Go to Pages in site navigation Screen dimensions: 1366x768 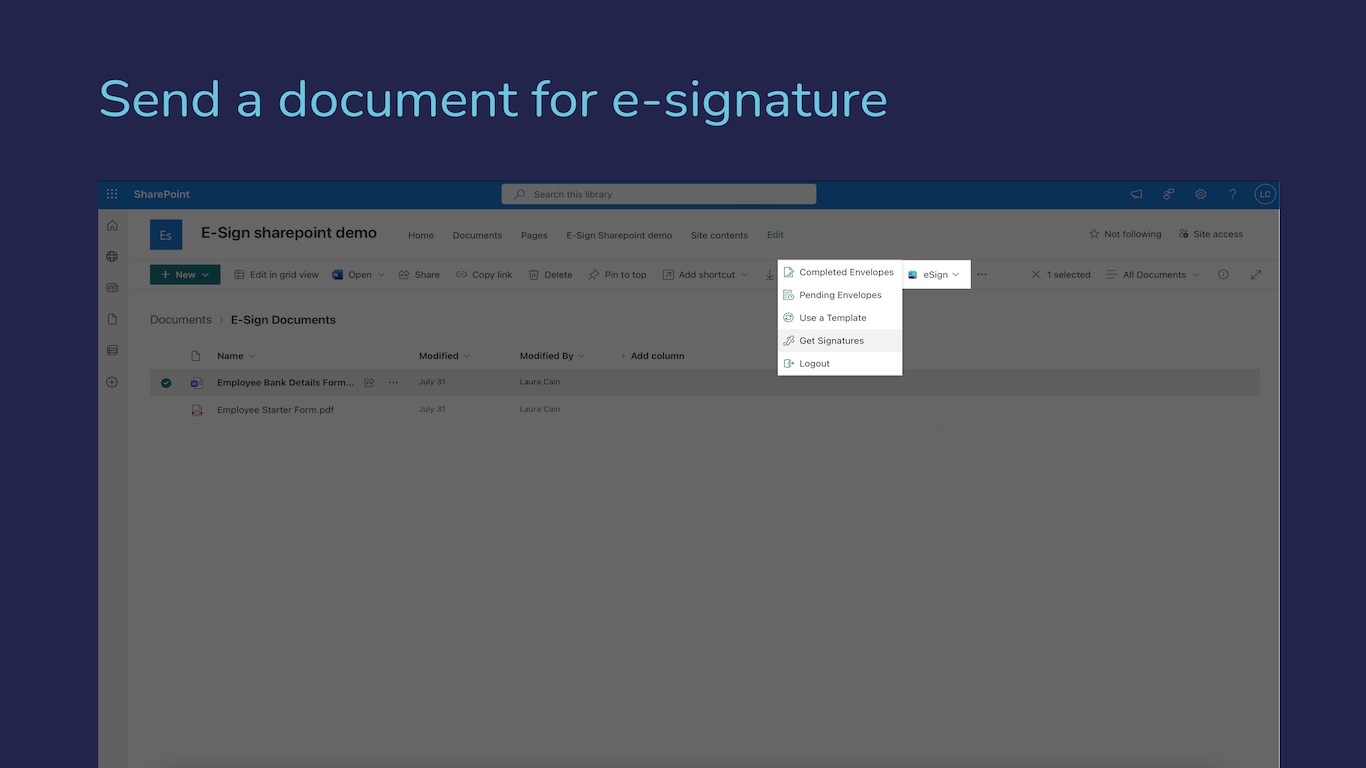(534, 235)
